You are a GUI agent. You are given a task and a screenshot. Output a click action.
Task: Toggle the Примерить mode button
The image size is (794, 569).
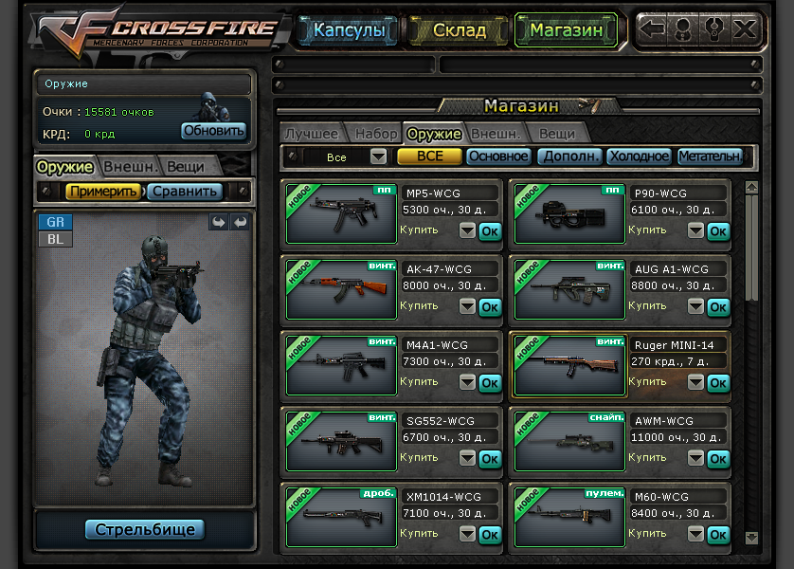(x=103, y=191)
